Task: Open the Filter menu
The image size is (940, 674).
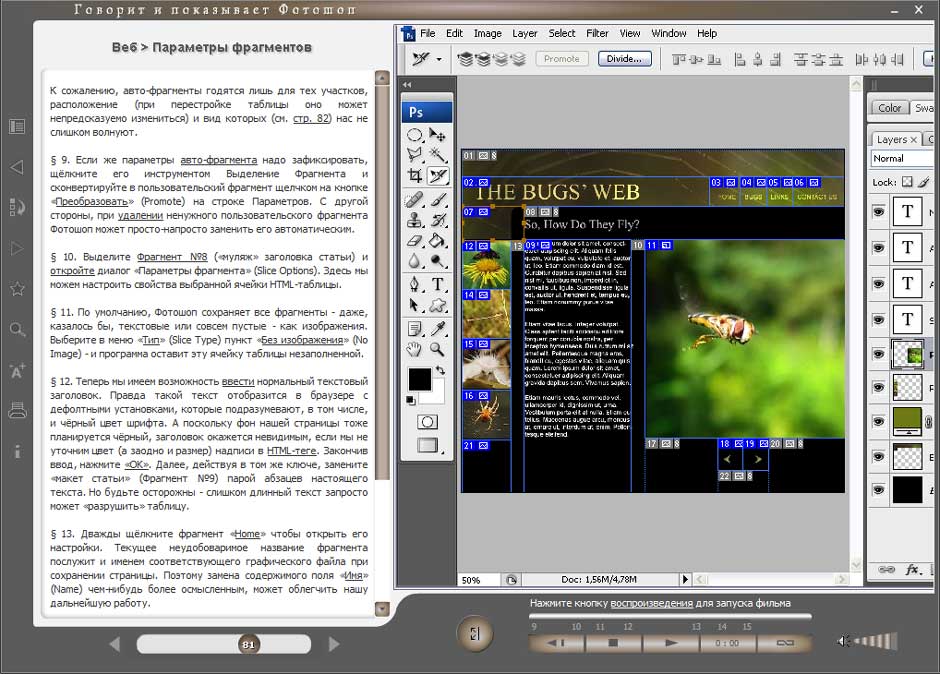Action: (598, 33)
